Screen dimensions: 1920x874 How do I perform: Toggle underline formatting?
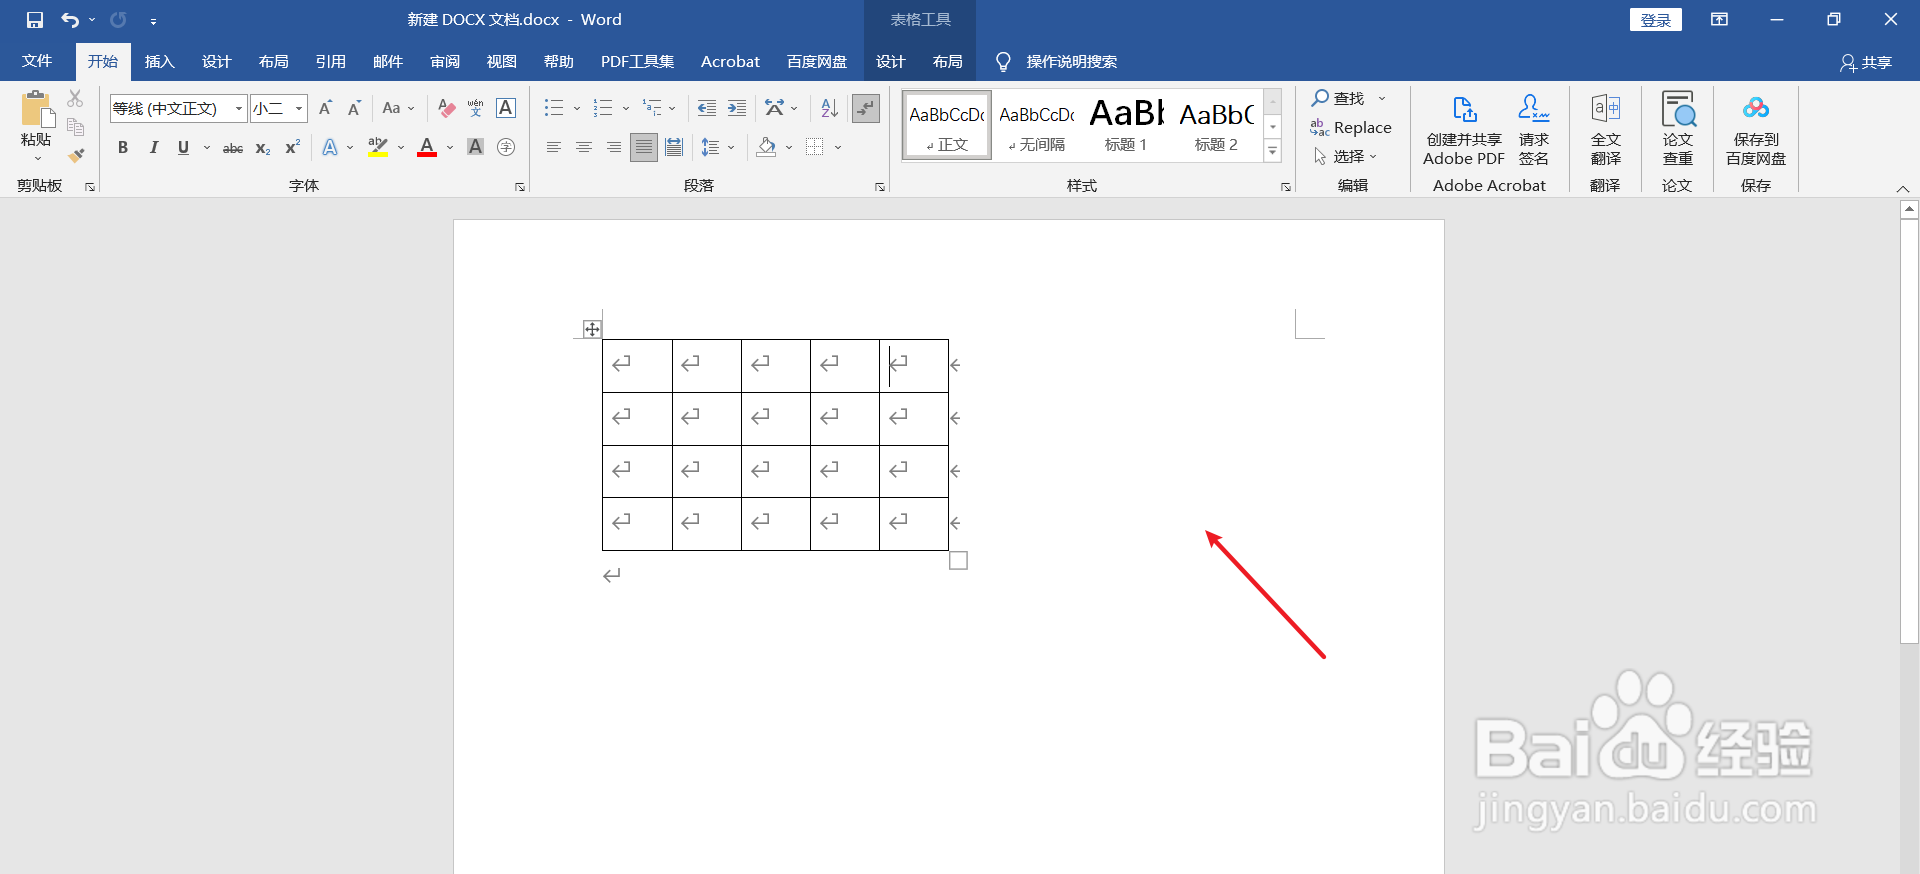(x=183, y=148)
